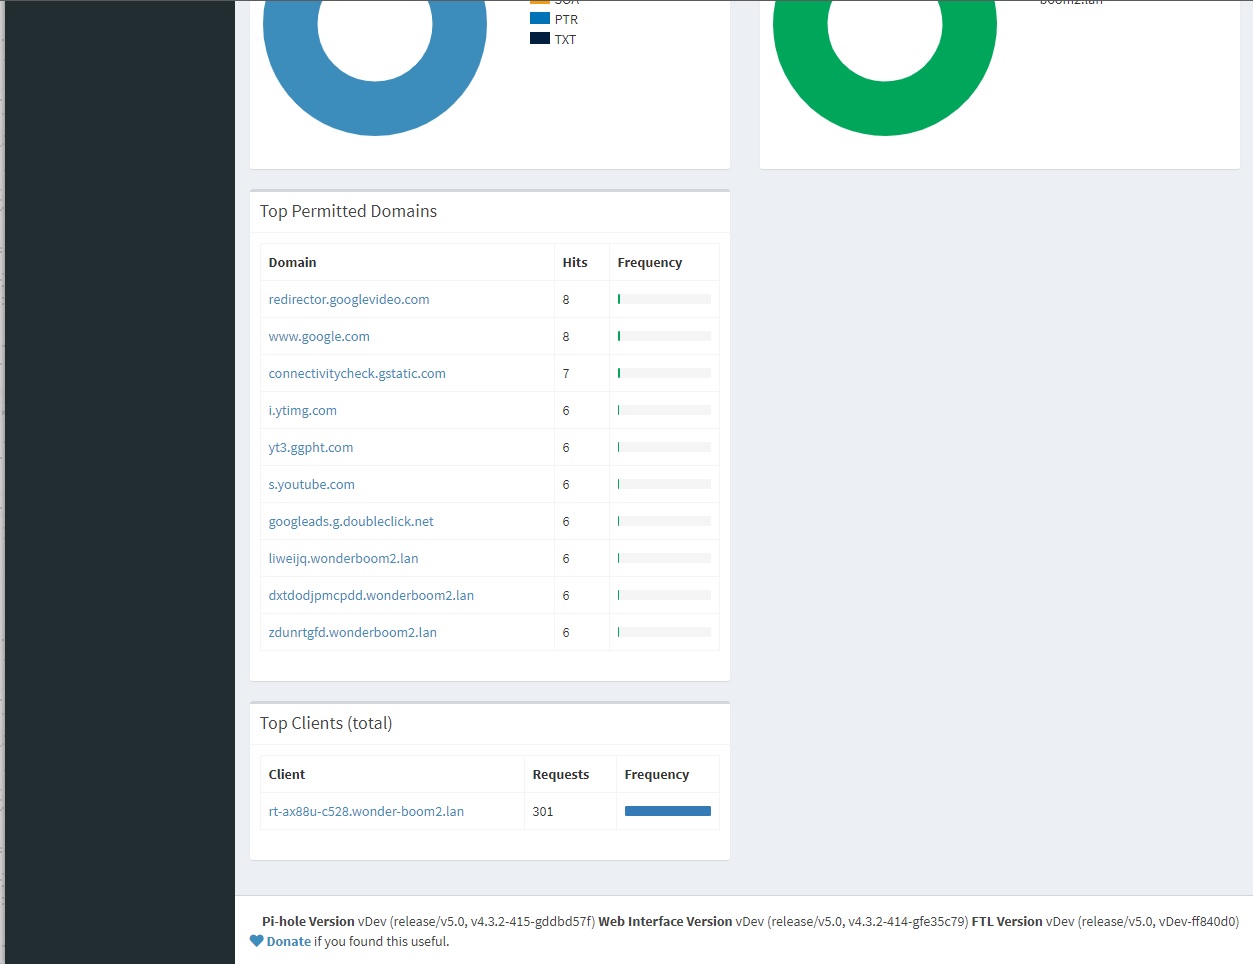
Task: Click frequency bar for redirector.googlevideo.com
Action: [664, 299]
